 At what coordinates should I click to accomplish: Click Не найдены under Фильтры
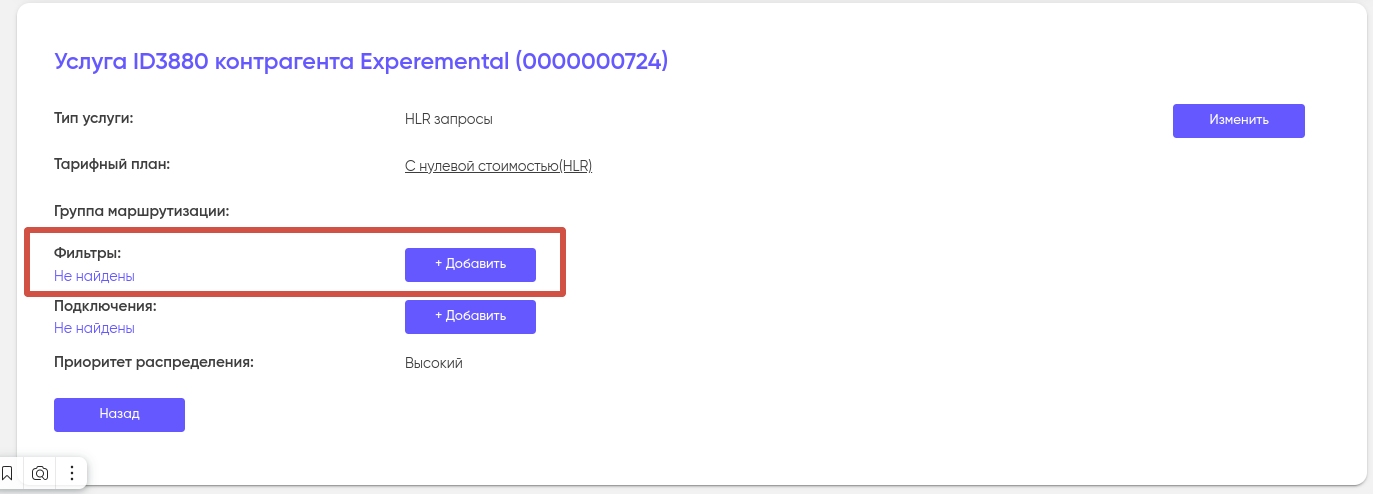[x=94, y=276]
